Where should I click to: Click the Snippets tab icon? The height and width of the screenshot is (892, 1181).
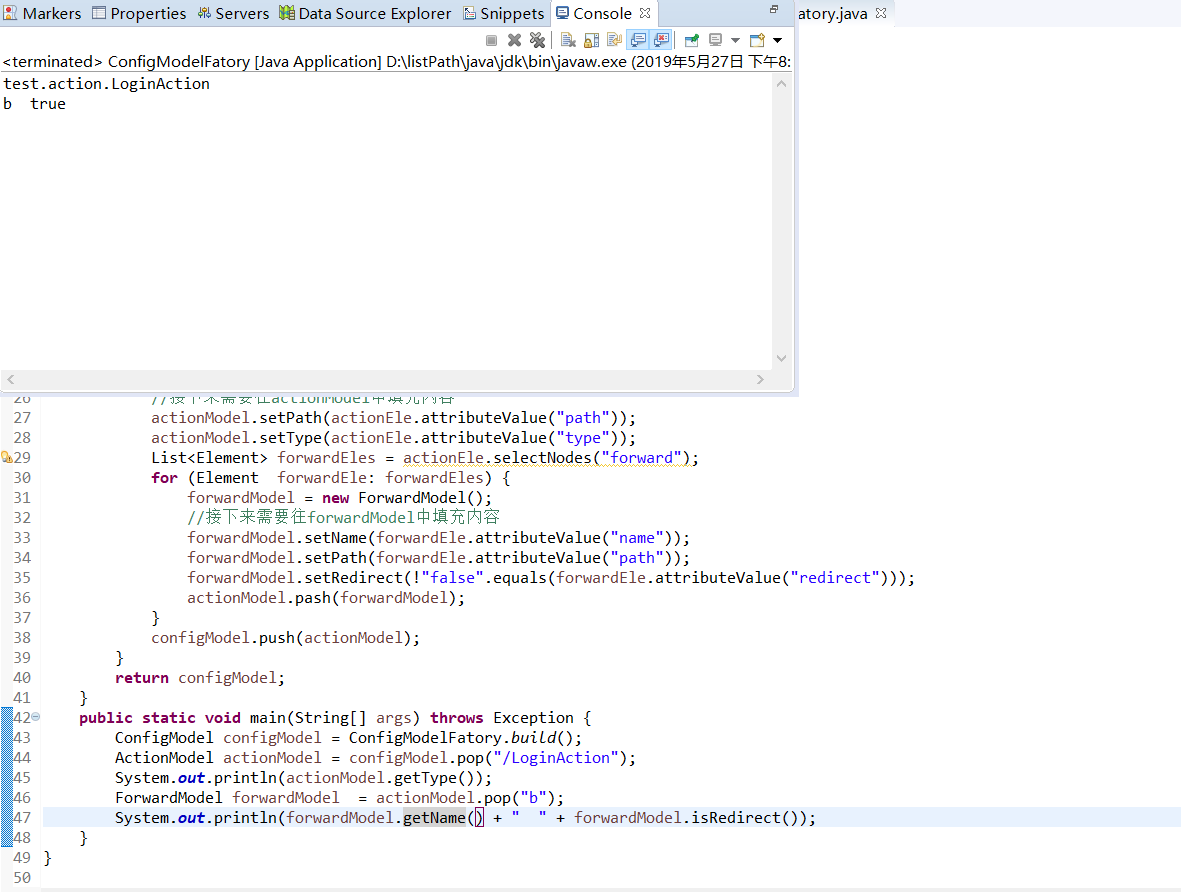pyautogui.click(x=469, y=14)
